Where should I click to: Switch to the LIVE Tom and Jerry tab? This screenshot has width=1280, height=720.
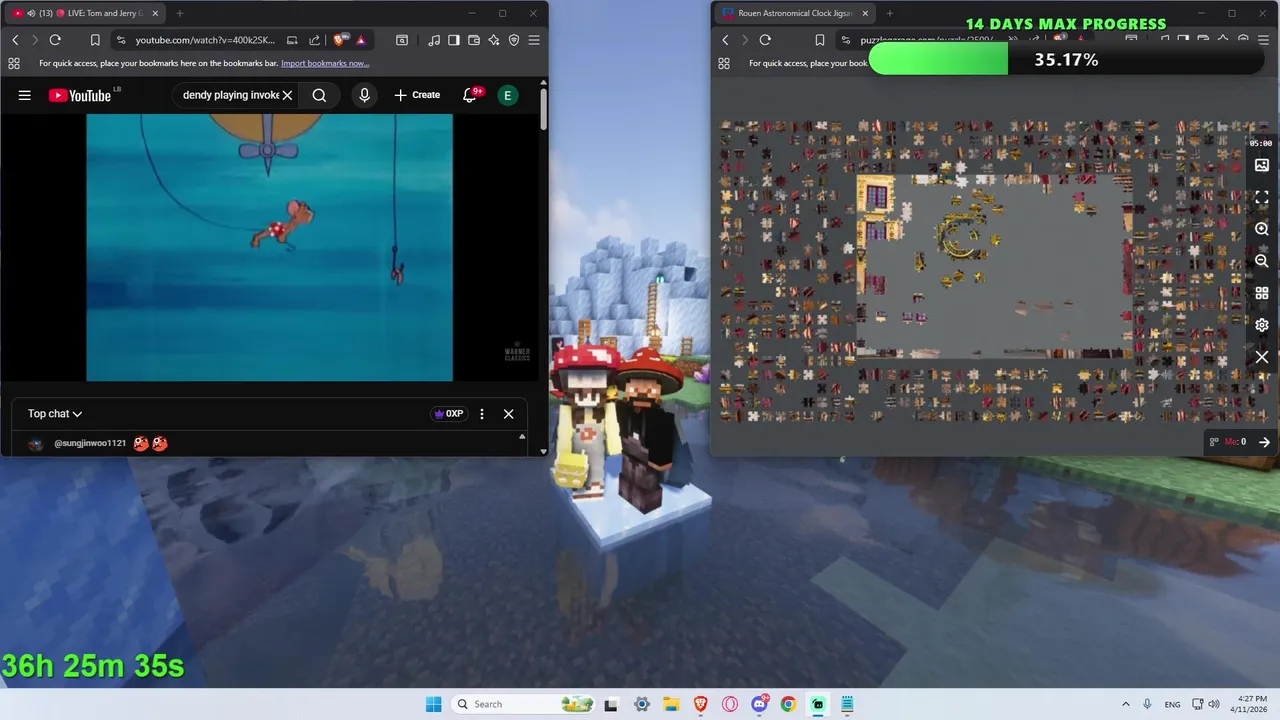[86, 13]
